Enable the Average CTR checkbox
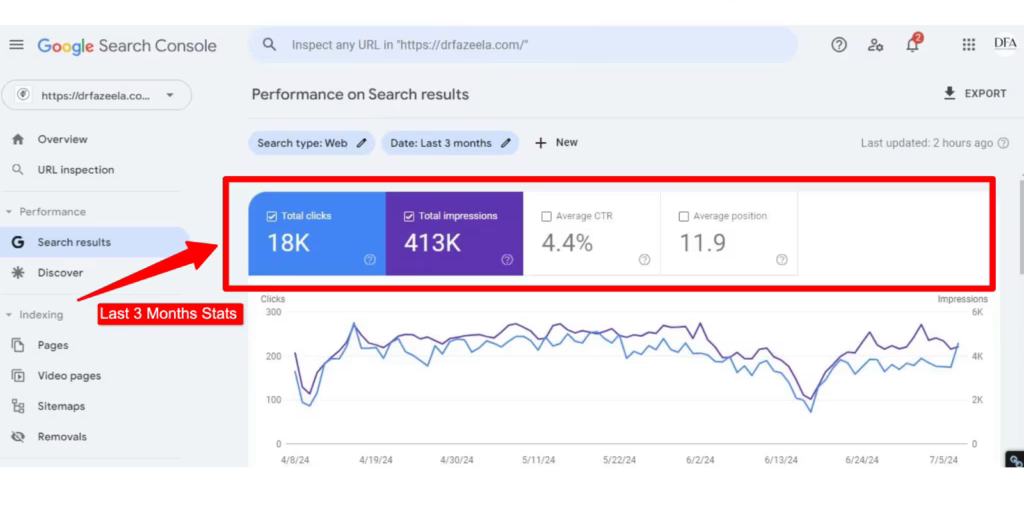The image size is (1024, 509). (x=547, y=216)
